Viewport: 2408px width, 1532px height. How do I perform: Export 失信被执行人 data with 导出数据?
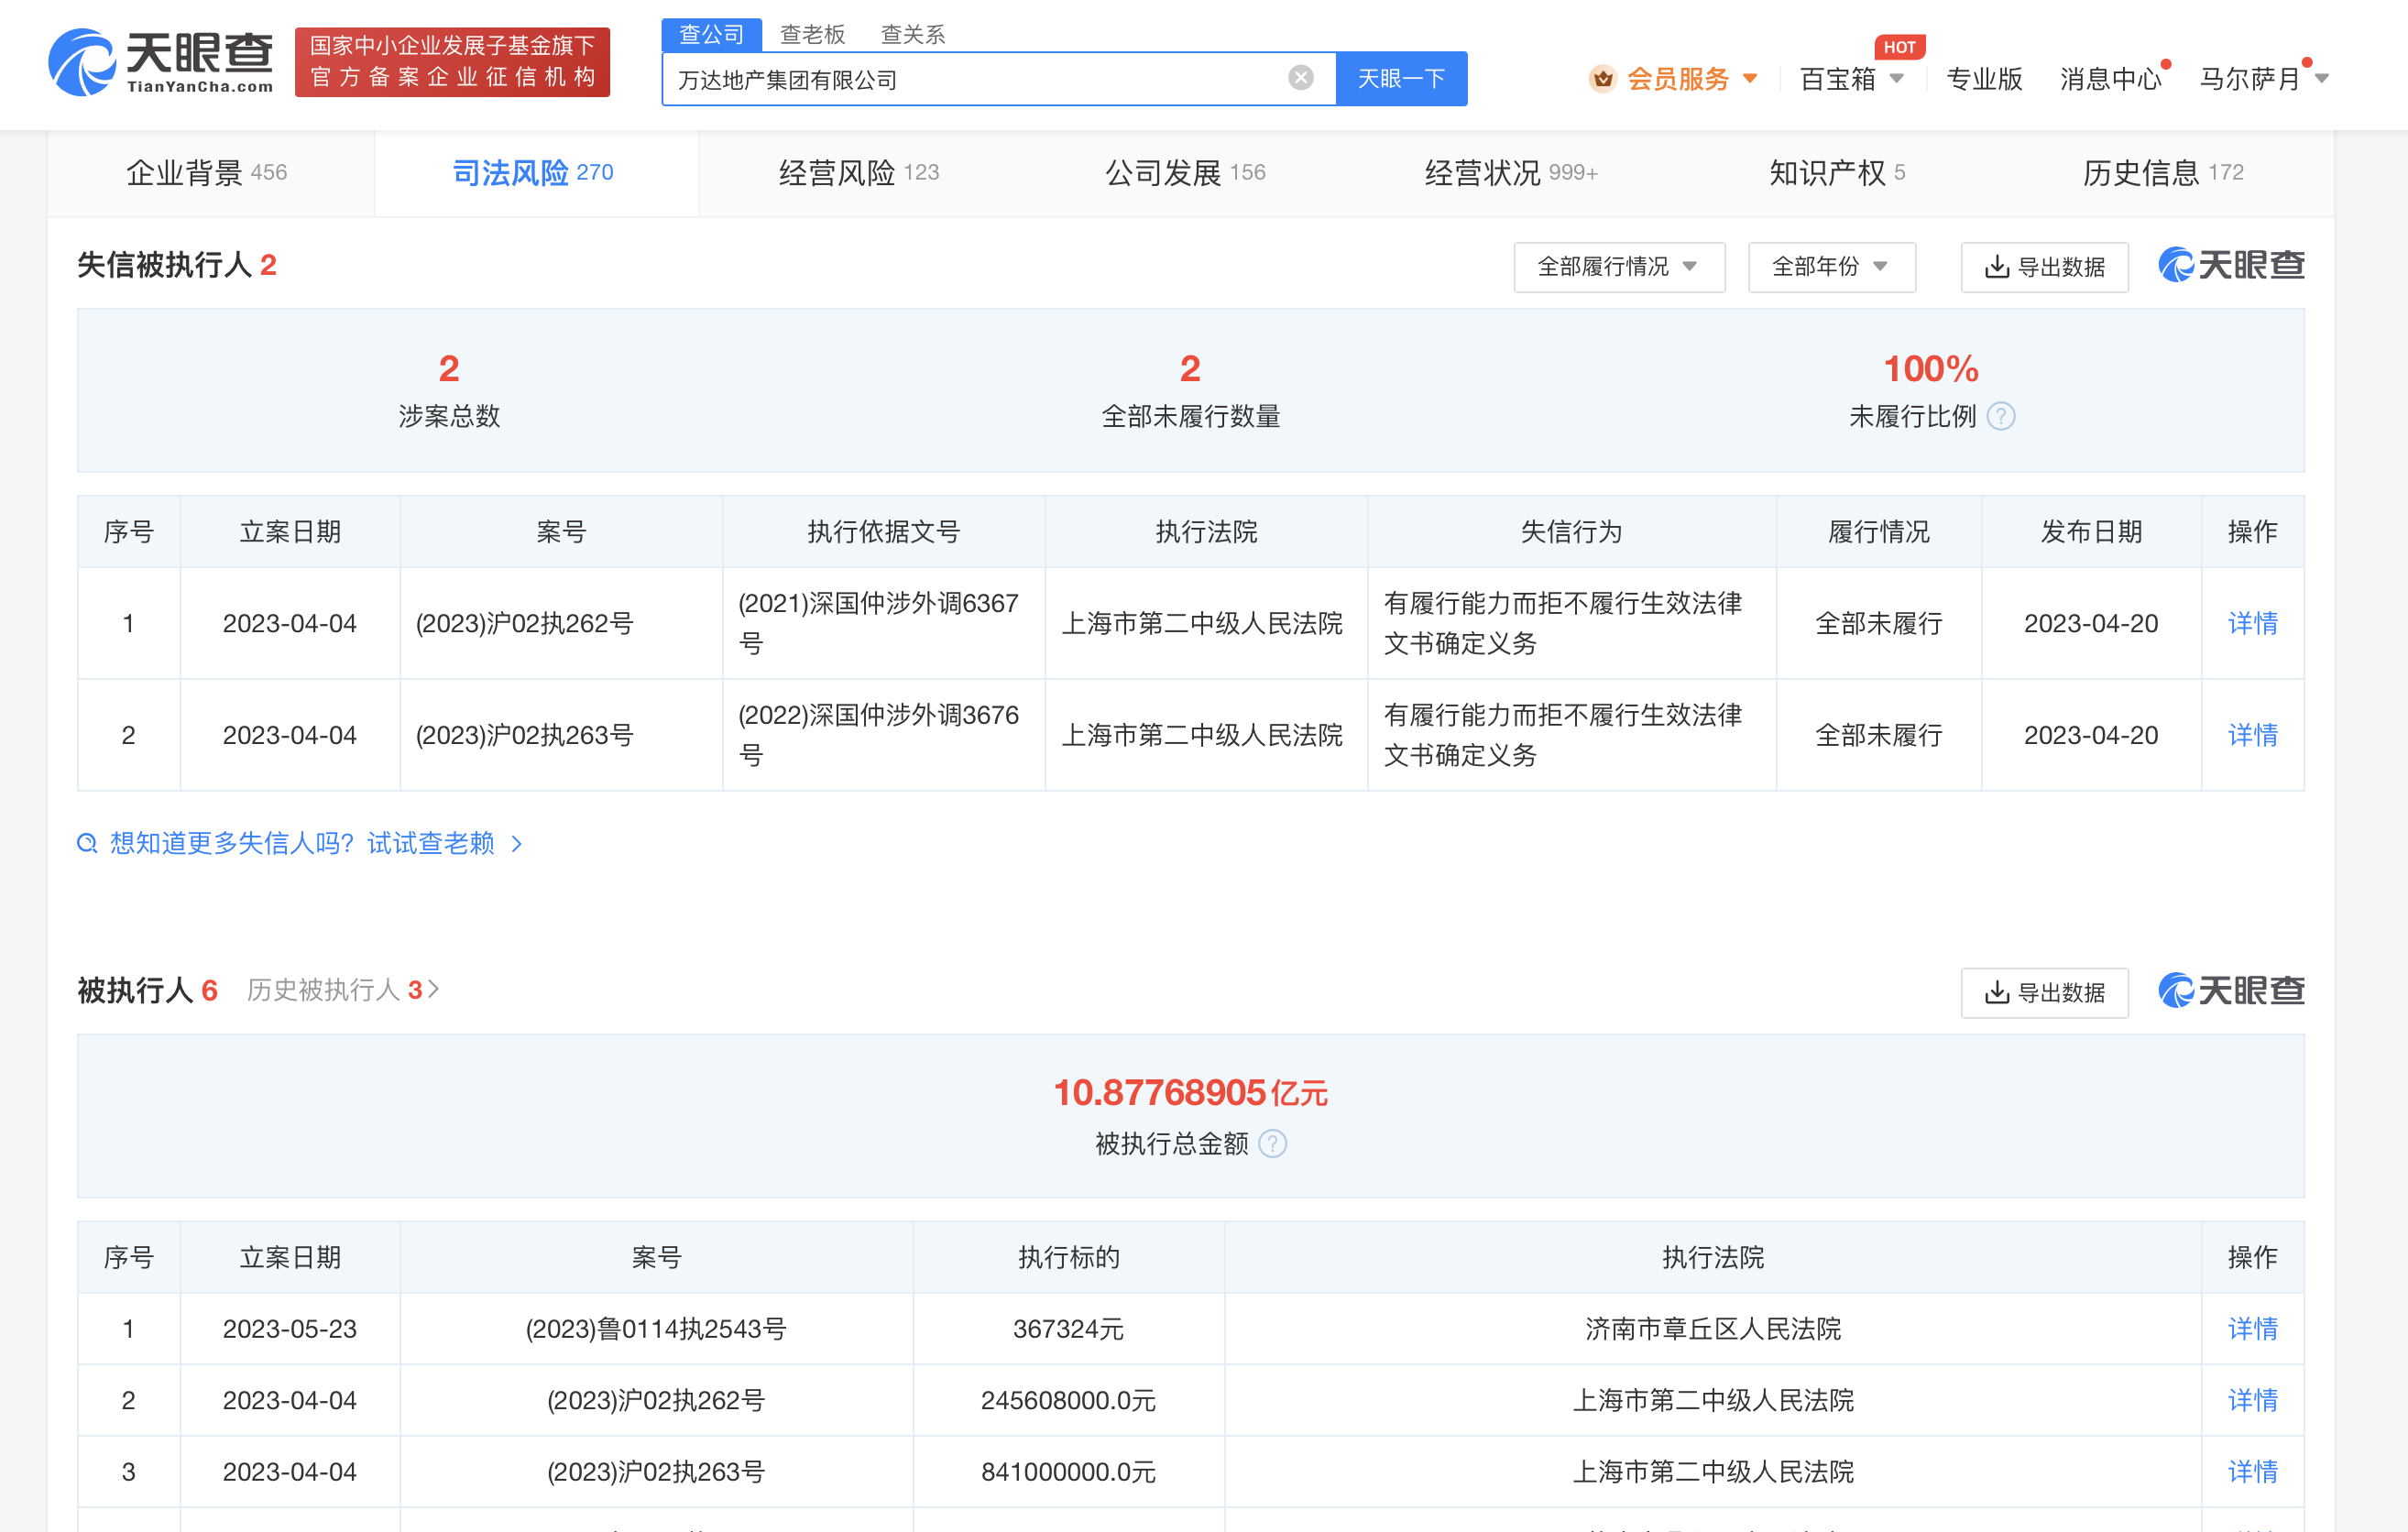tap(2044, 267)
